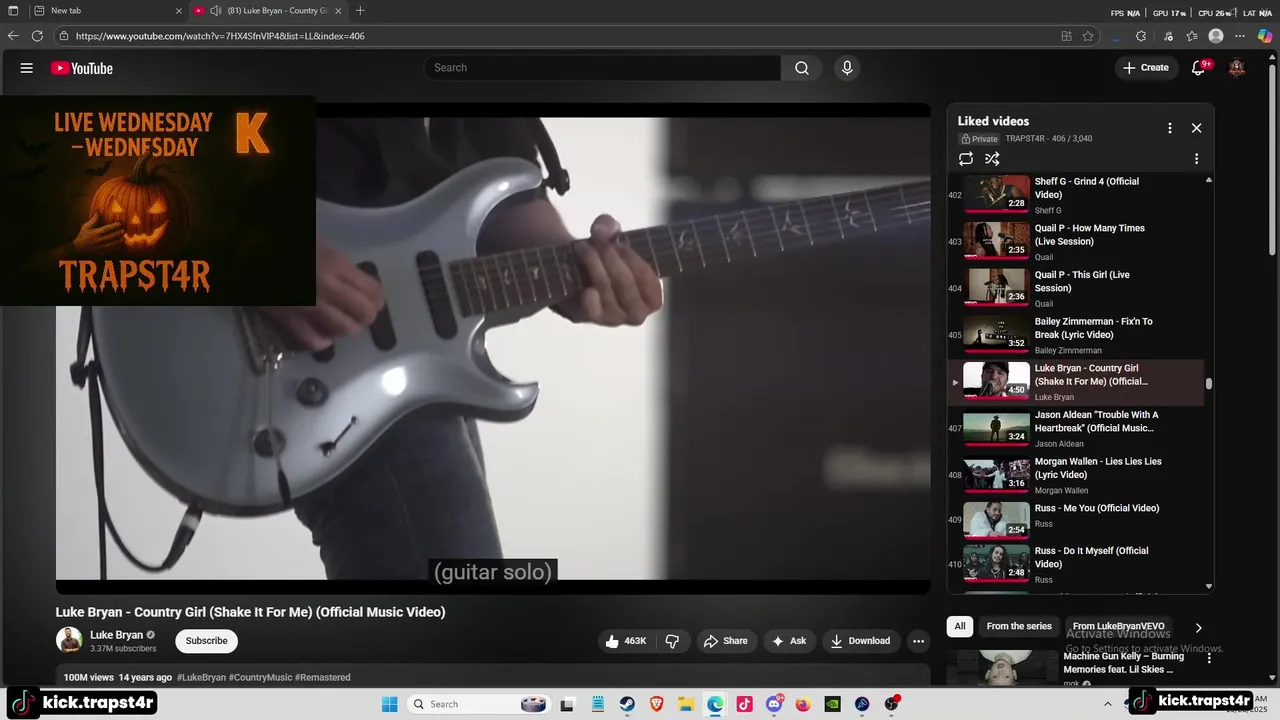The height and width of the screenshot is (720, 1280).
Task: Dislike the video
Action: tap(672, 641)
